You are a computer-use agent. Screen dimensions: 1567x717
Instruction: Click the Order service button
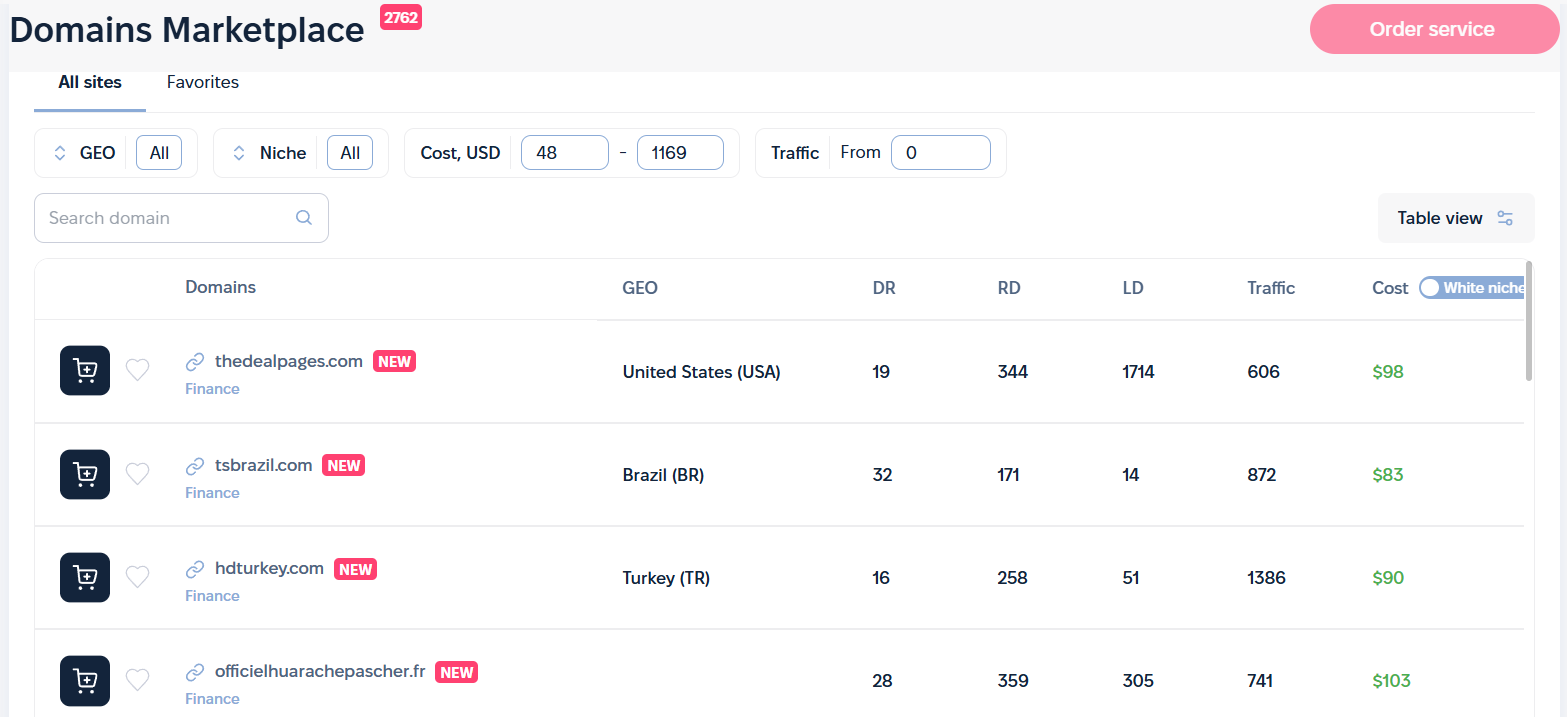click(1432, 29)
